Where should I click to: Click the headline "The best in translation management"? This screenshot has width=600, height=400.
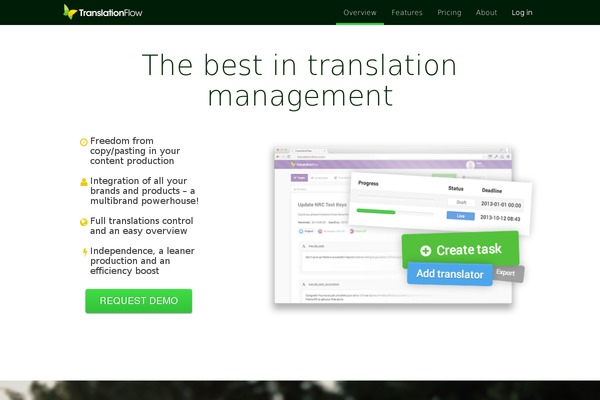[300, 80]
